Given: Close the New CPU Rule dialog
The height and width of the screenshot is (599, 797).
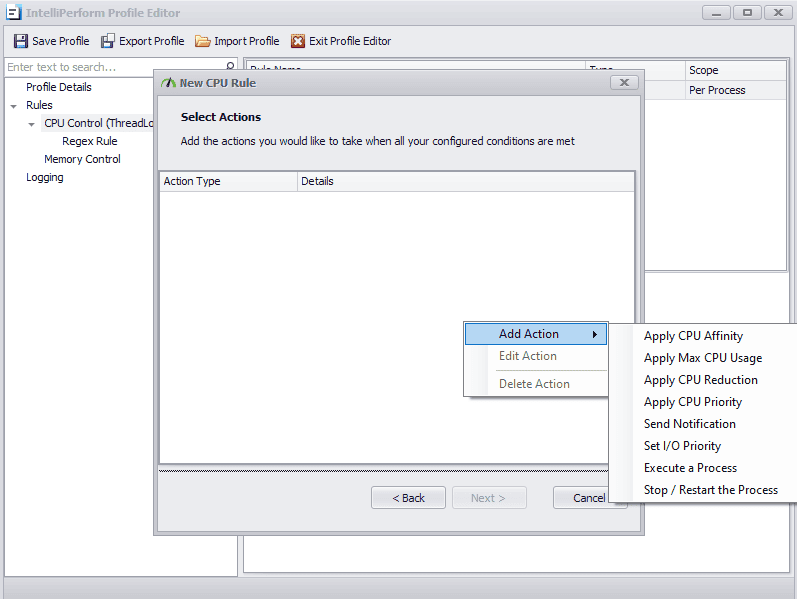Looking at the screenshot, I should click(624, 82).
